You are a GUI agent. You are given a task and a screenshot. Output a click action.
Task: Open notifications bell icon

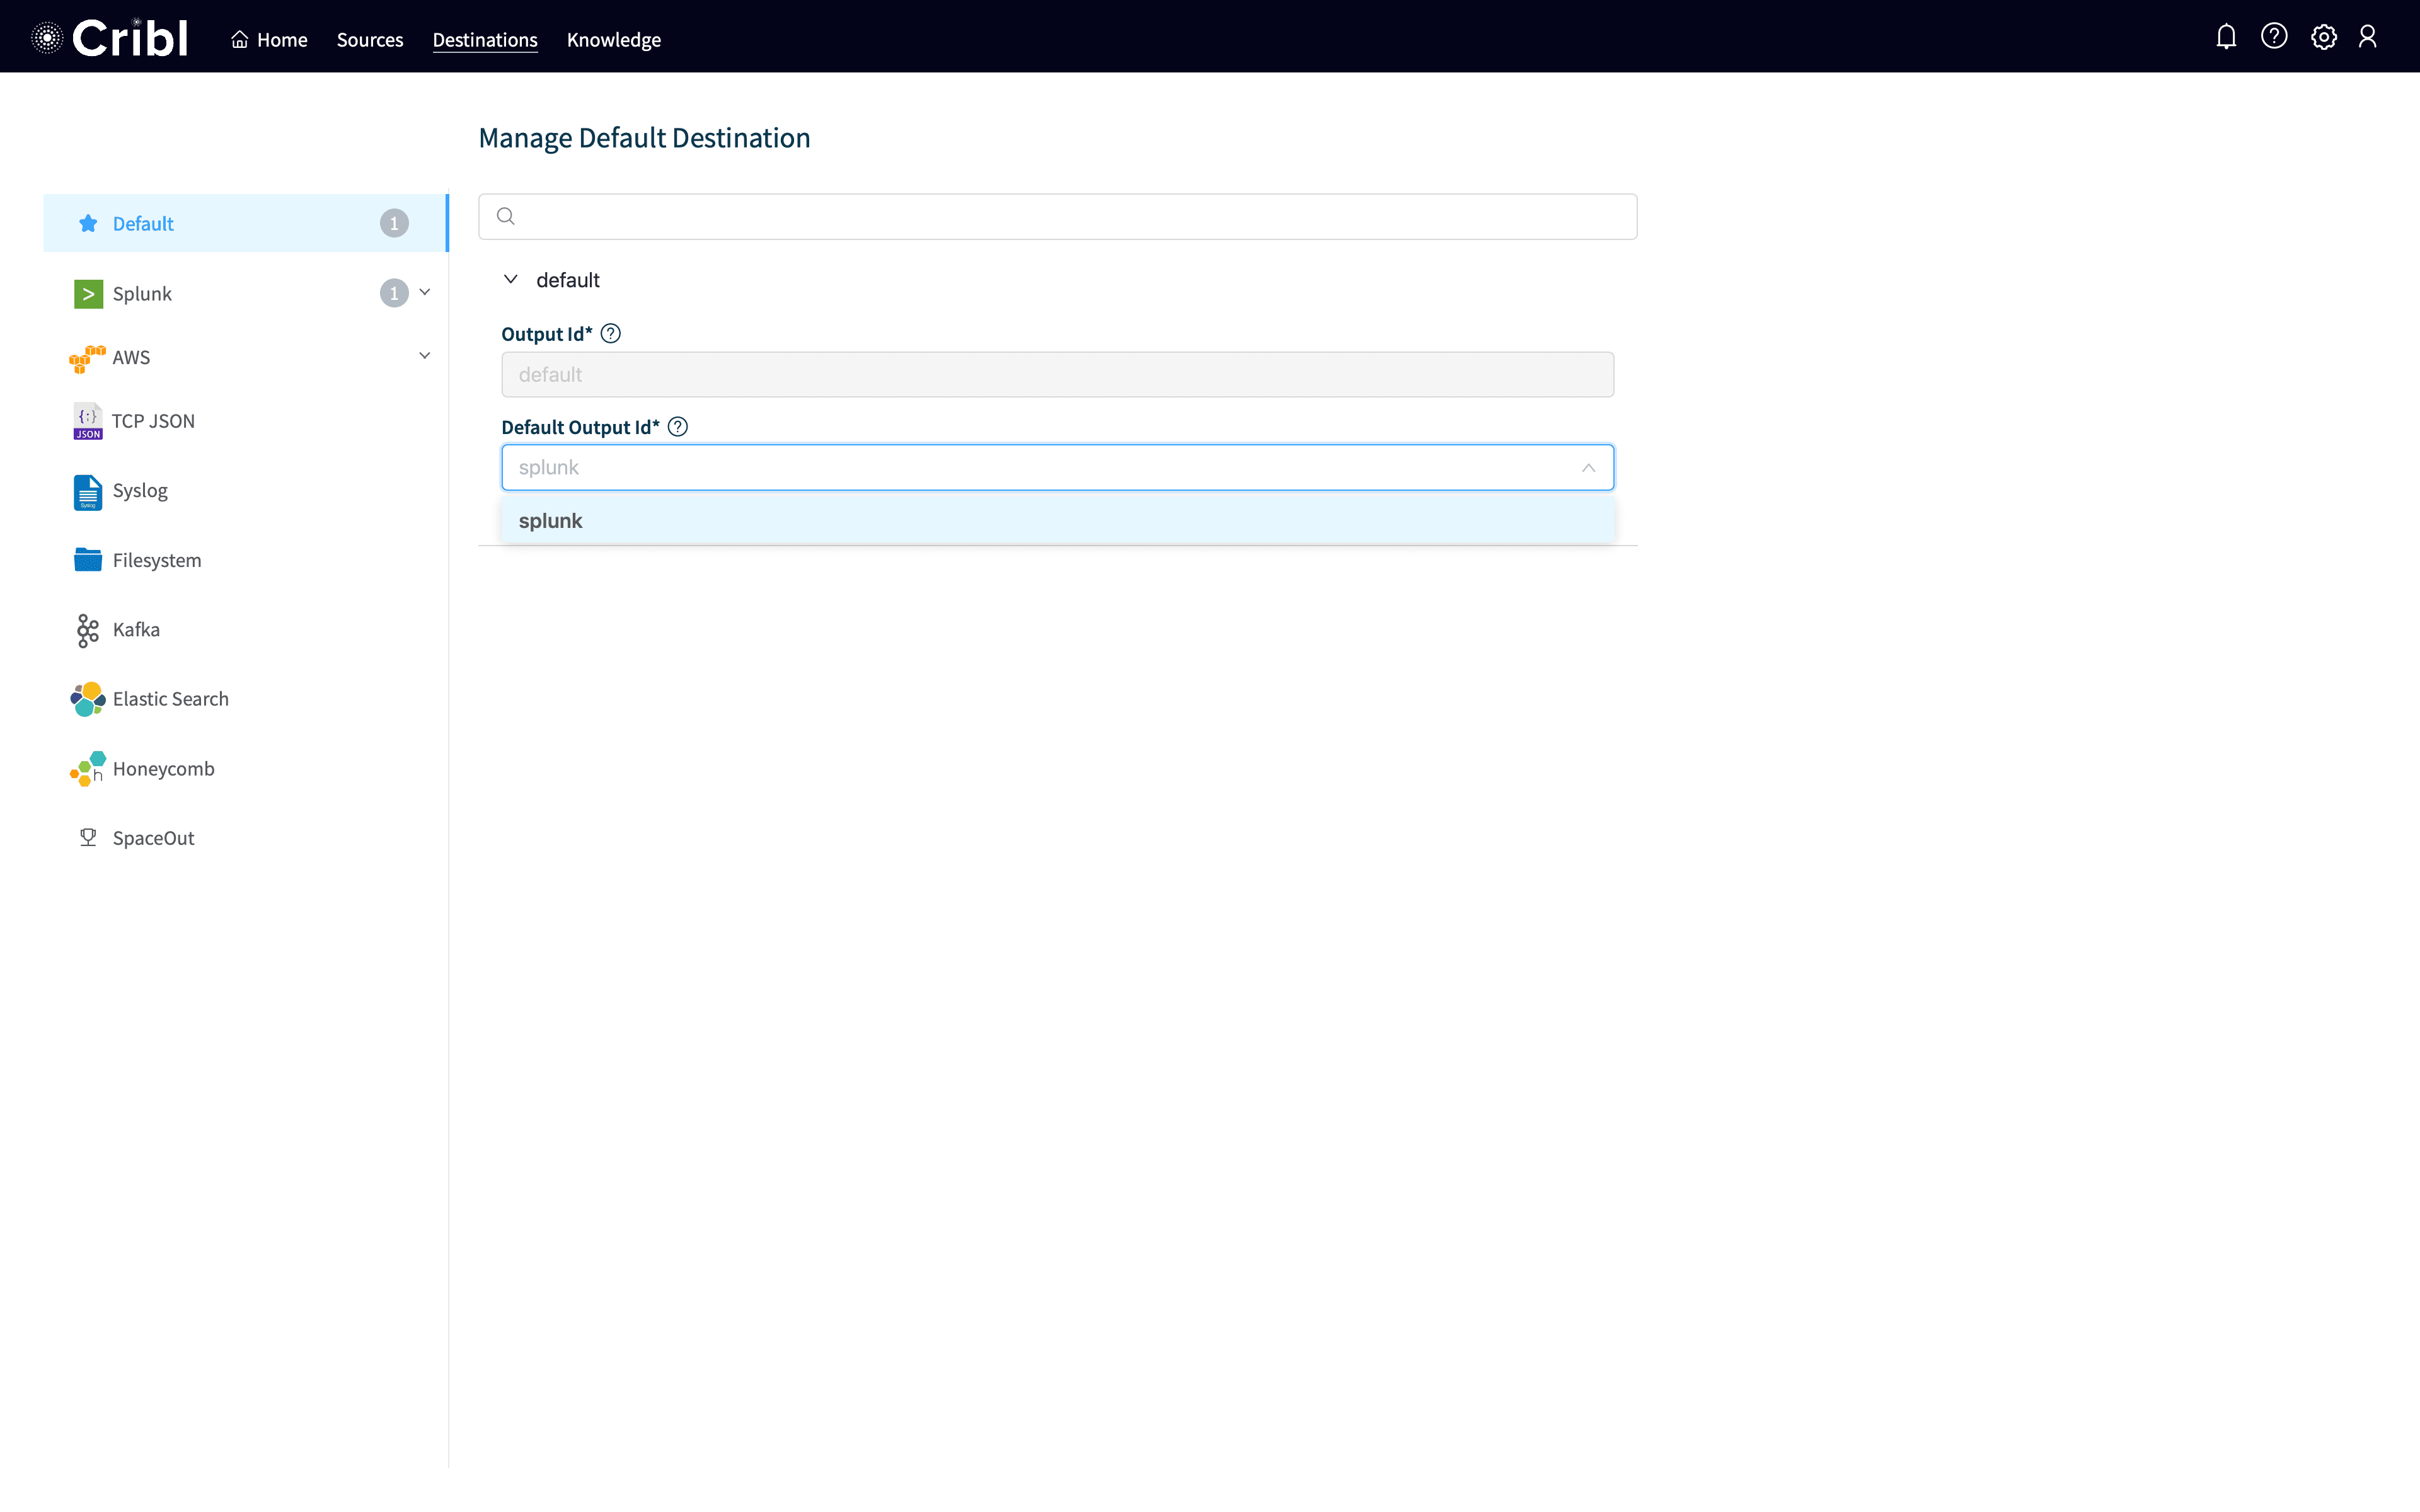click(2225, 38)
